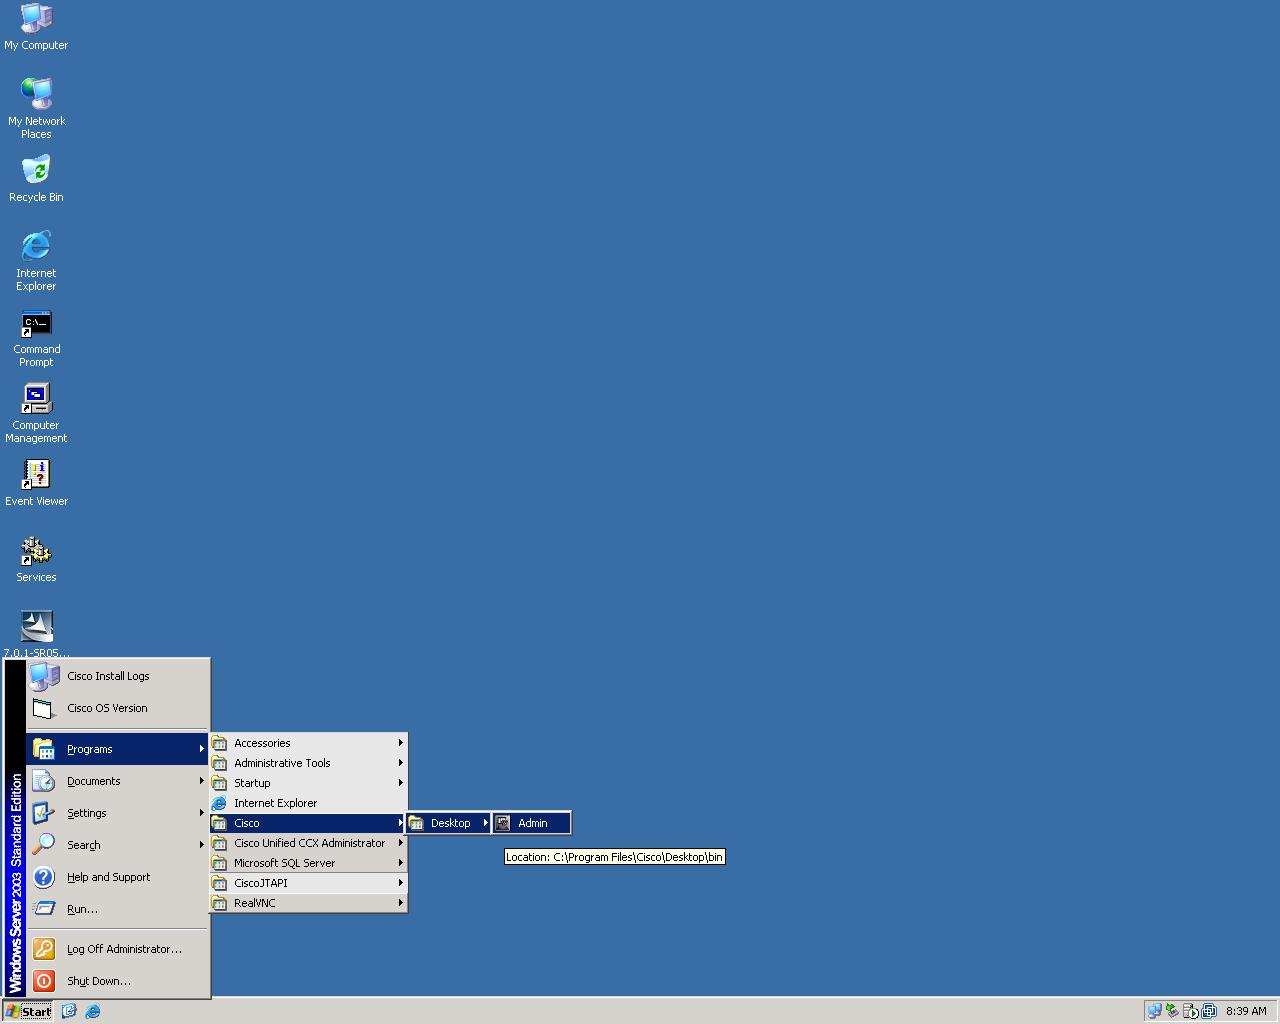This screenshot has width=1280, height=1024.
Task: Launch Internet Explorer from Programs menu
Action: pyautogui.click(x=308, y=803)
